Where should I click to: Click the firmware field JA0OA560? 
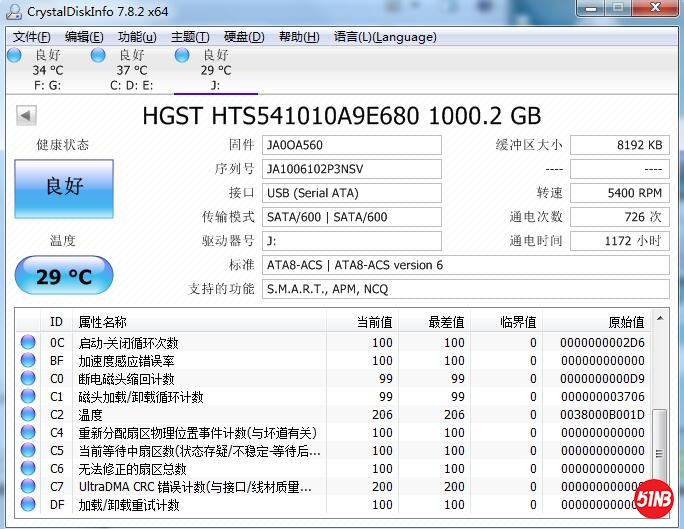[351, 145]
